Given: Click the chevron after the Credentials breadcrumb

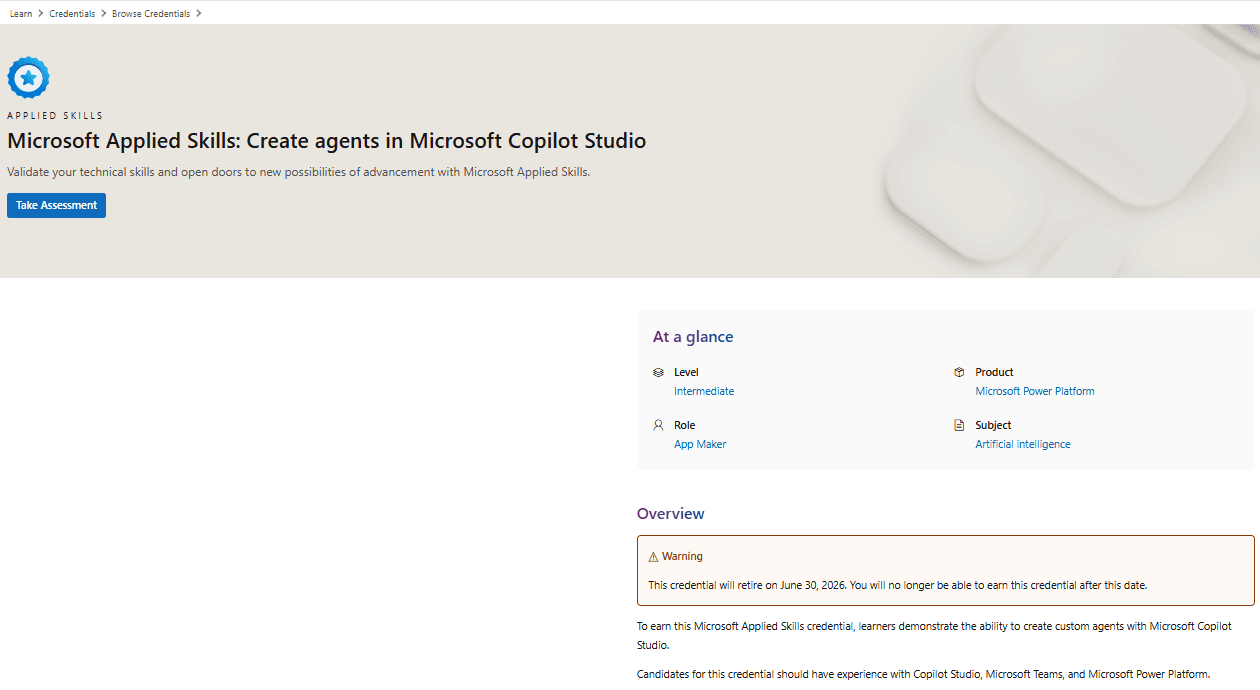Looking at the screenshot, I should pos(104,14).
